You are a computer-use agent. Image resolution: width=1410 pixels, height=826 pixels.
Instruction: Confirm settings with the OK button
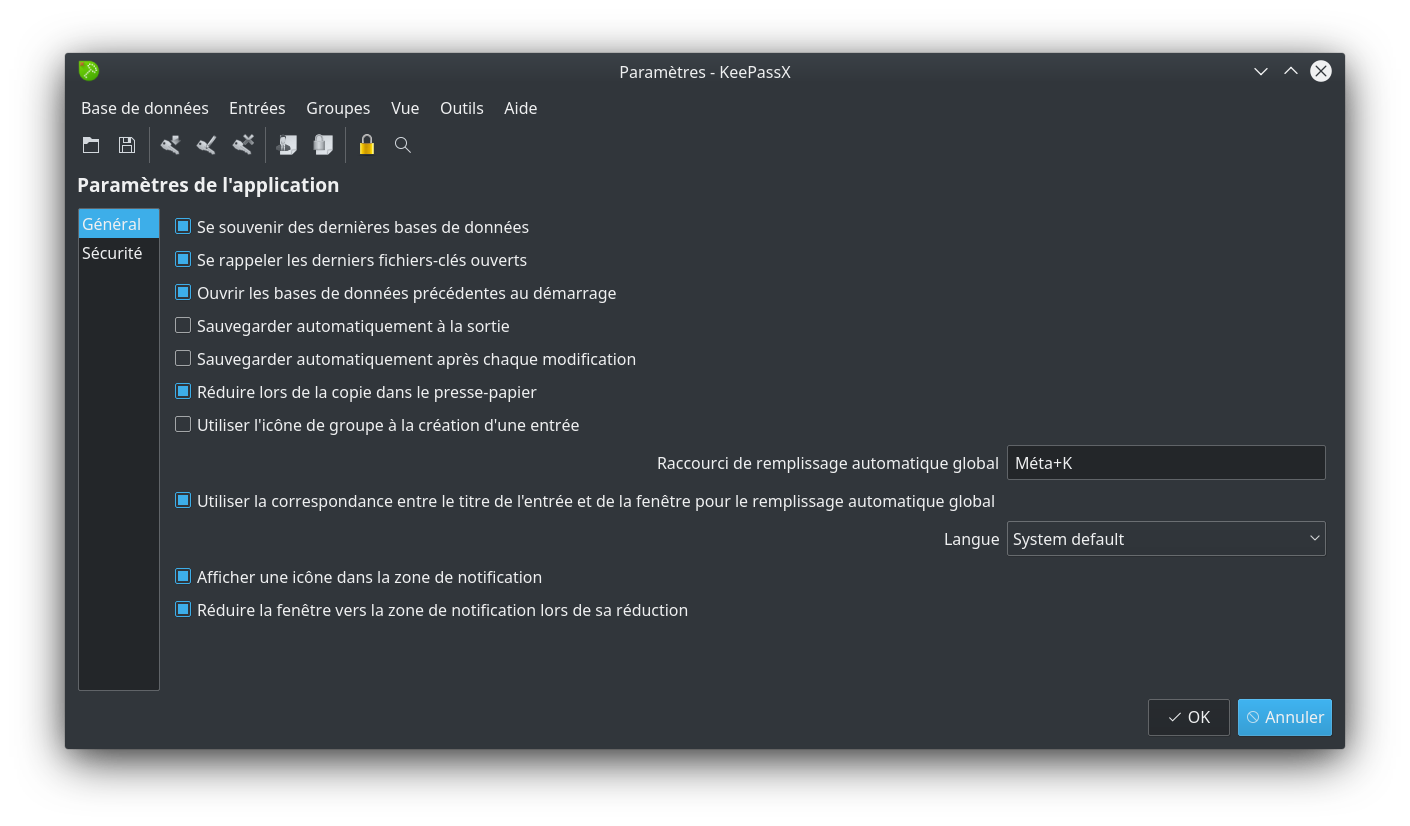point(1188,717)
